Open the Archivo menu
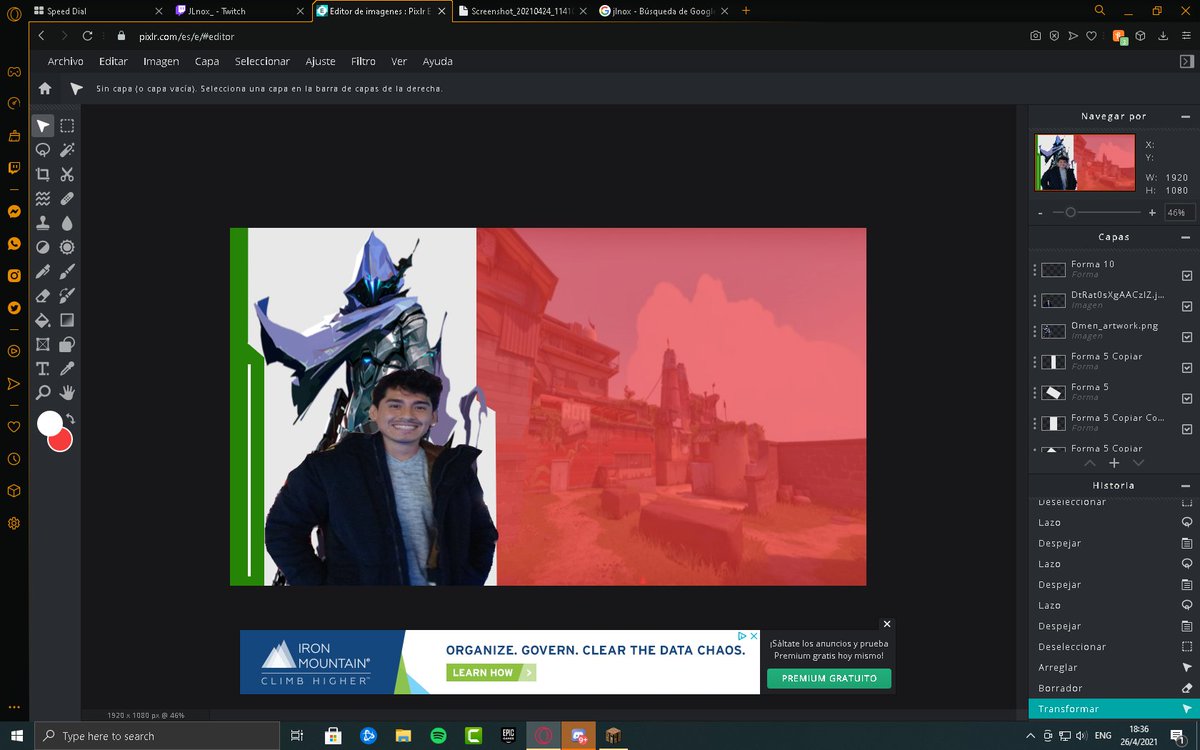The height and width of the screenshot is (750, 1200). (x=65, y=61)
